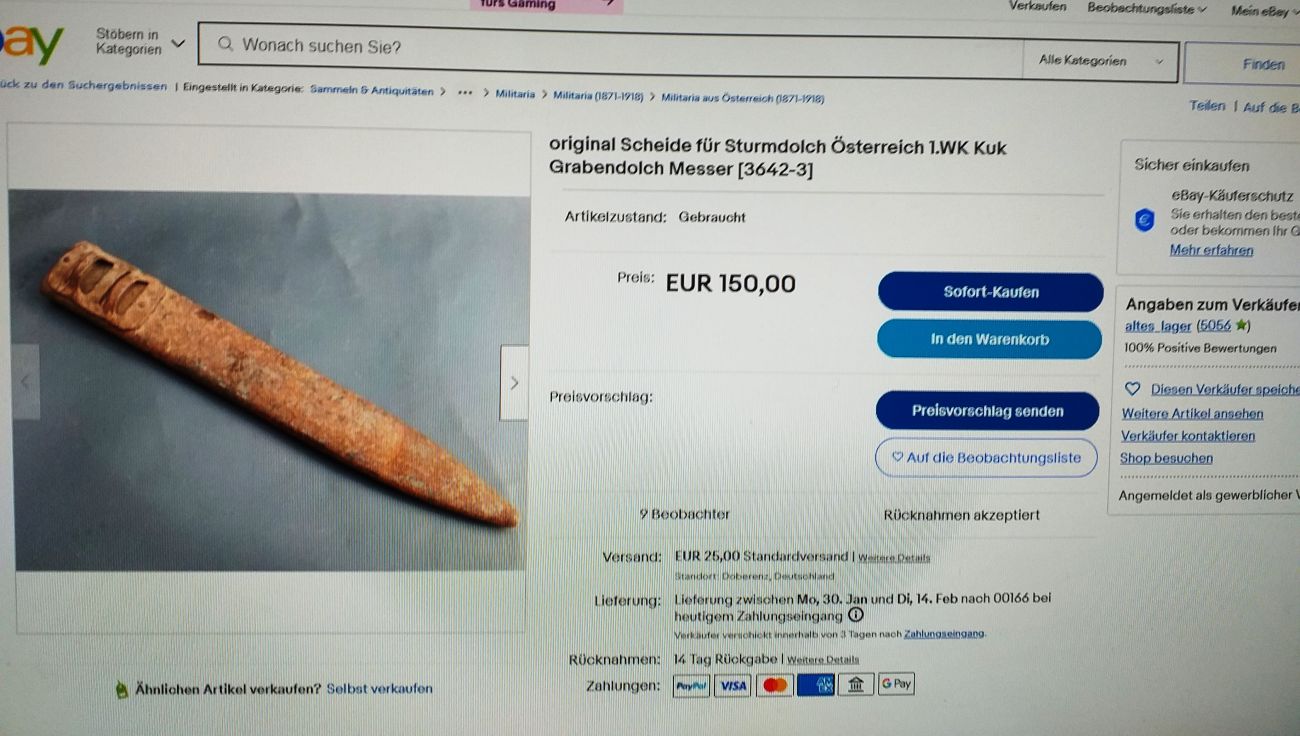
Task: Click the next image arrow on photo
Action: click(x=514, y=383)
